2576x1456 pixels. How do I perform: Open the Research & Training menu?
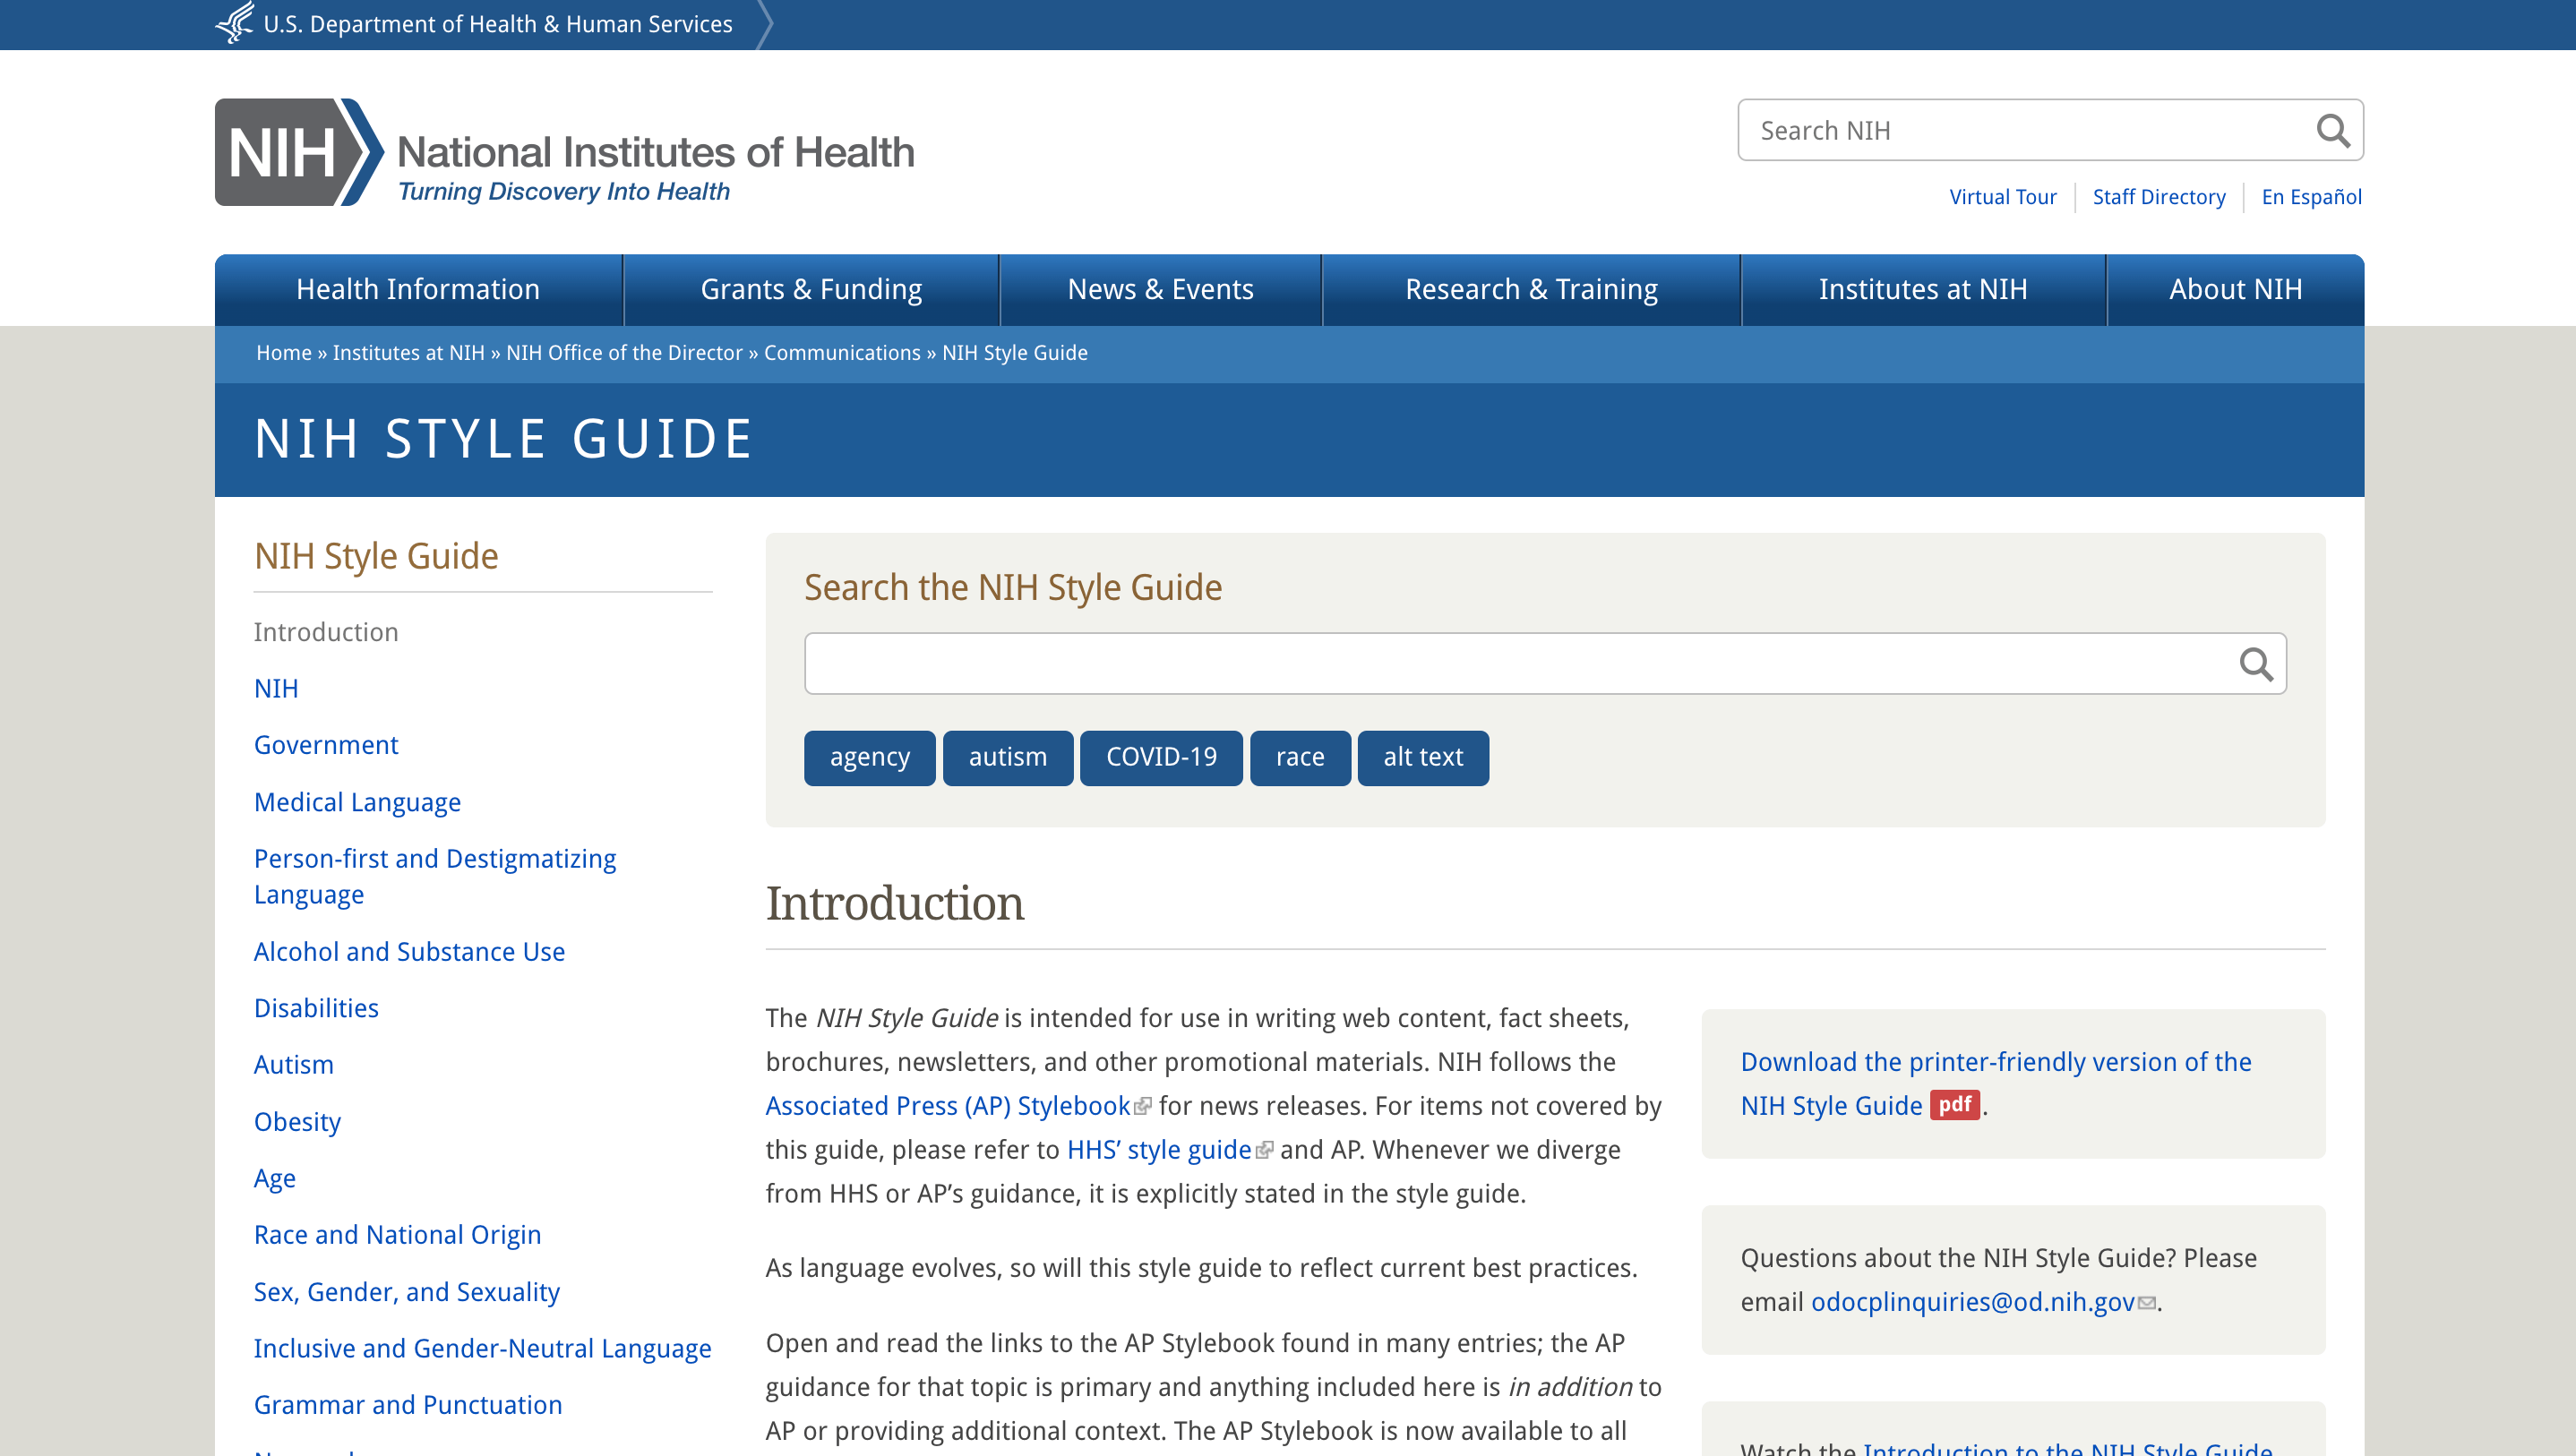point(1531,290)
